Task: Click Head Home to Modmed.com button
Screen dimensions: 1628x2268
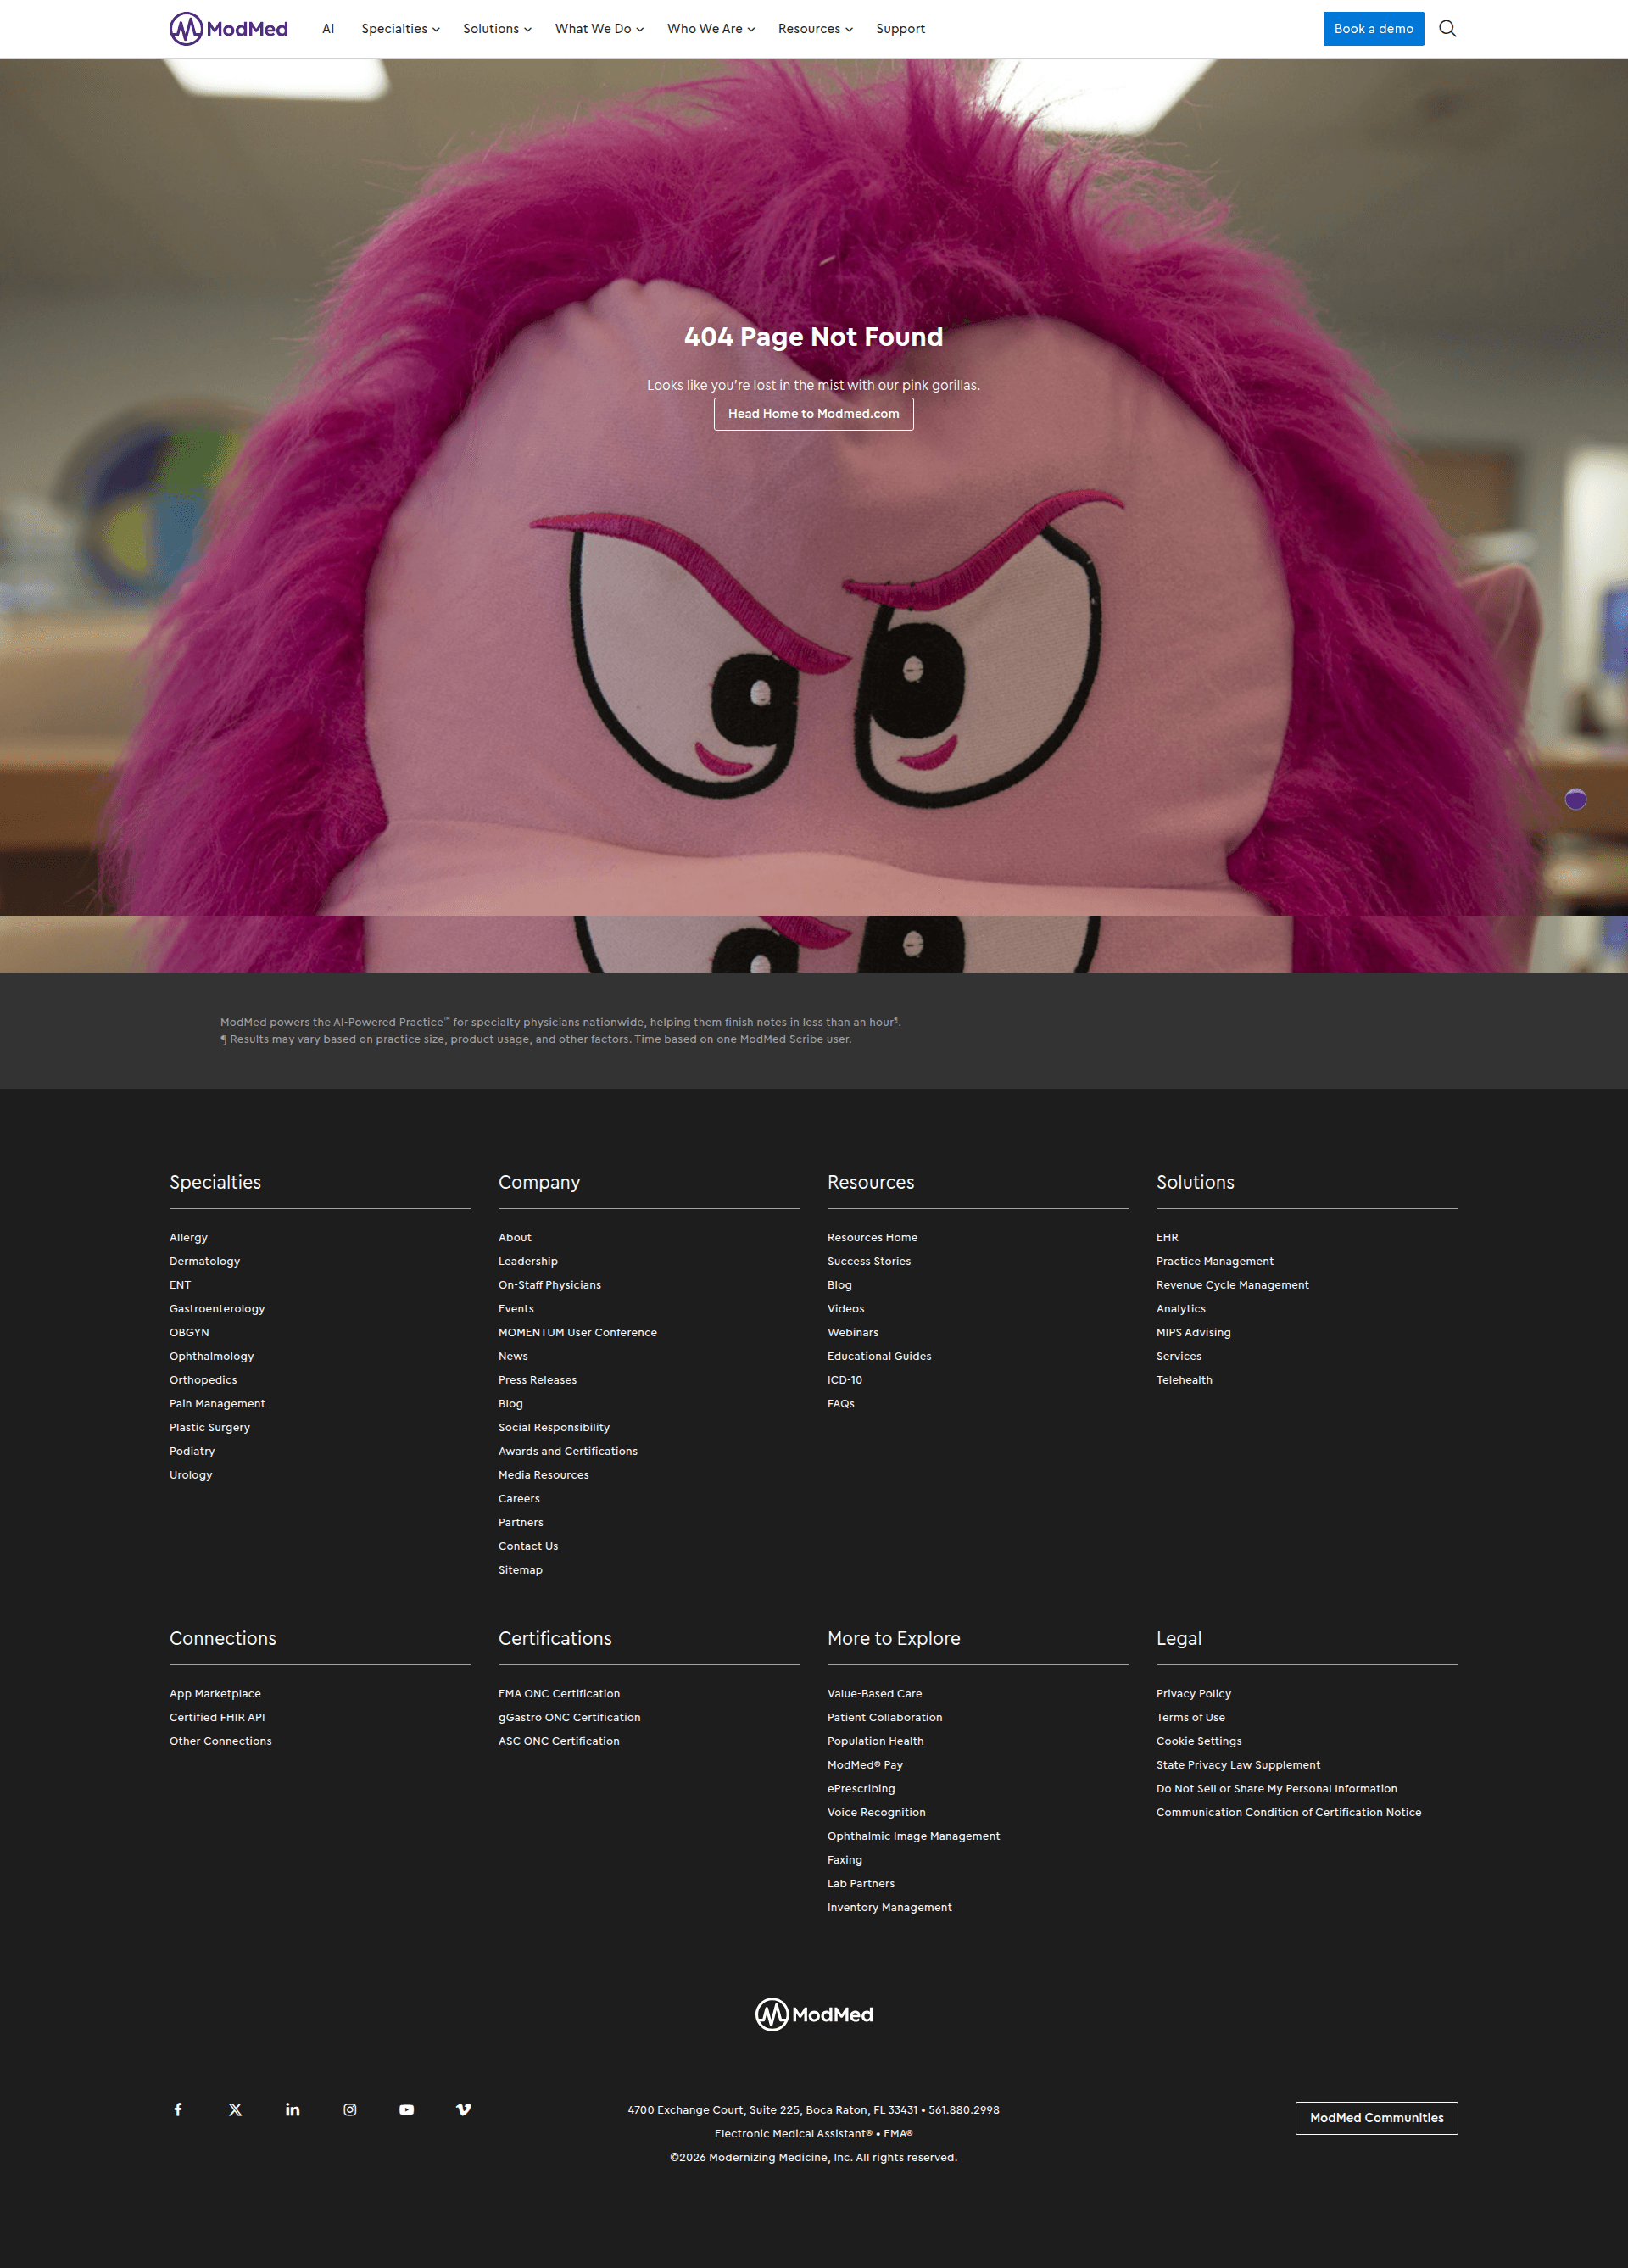Action: tap(813, 414)
